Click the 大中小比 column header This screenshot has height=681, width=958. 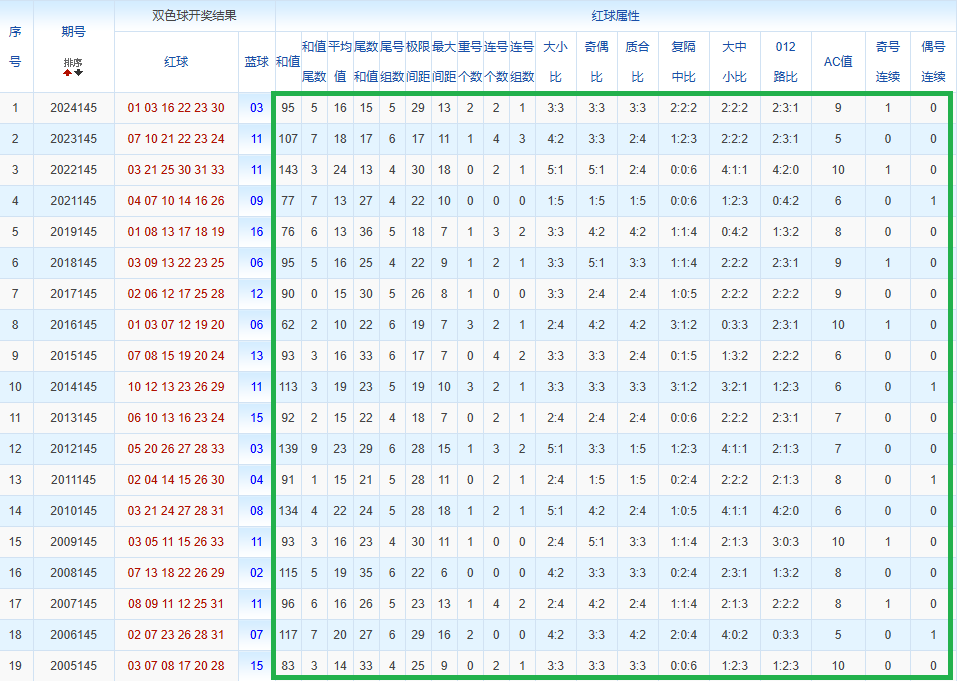coord(734,62)
